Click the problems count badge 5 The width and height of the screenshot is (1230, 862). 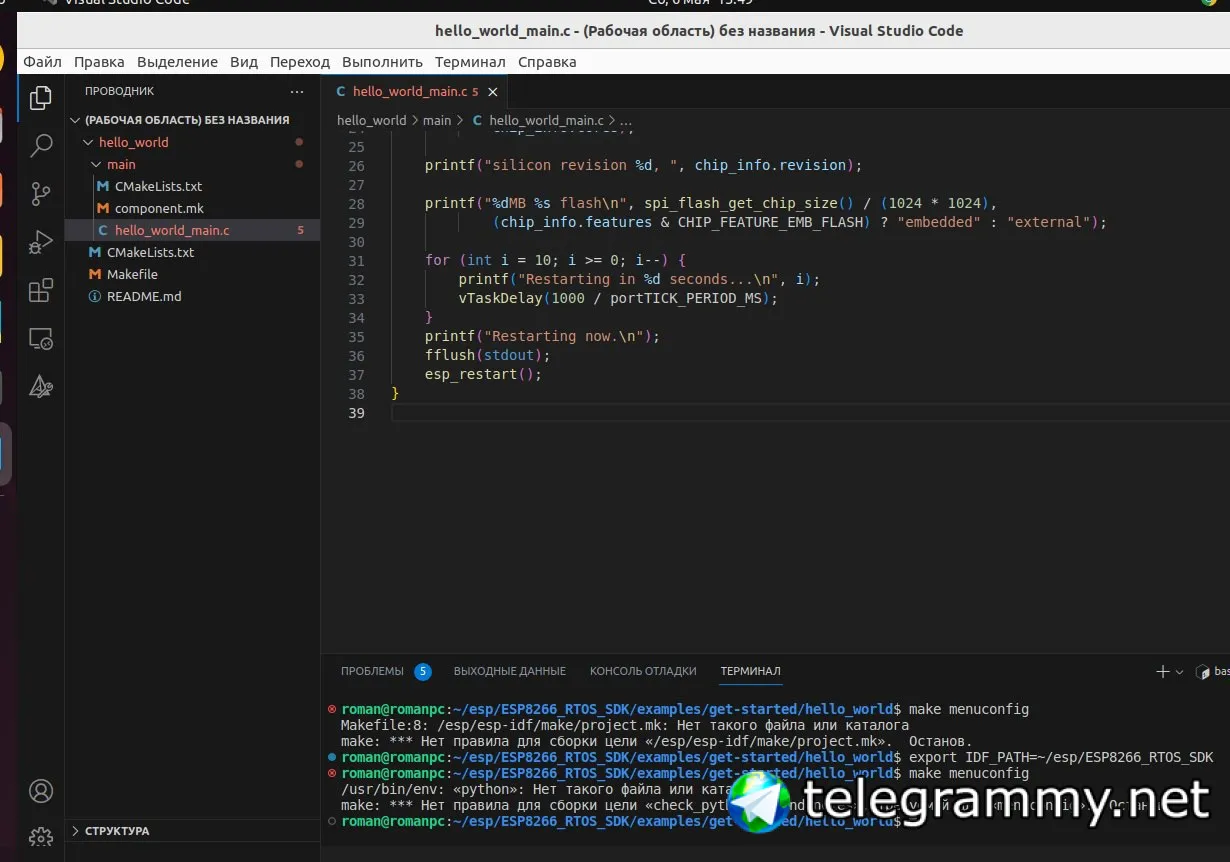[422, 672]
